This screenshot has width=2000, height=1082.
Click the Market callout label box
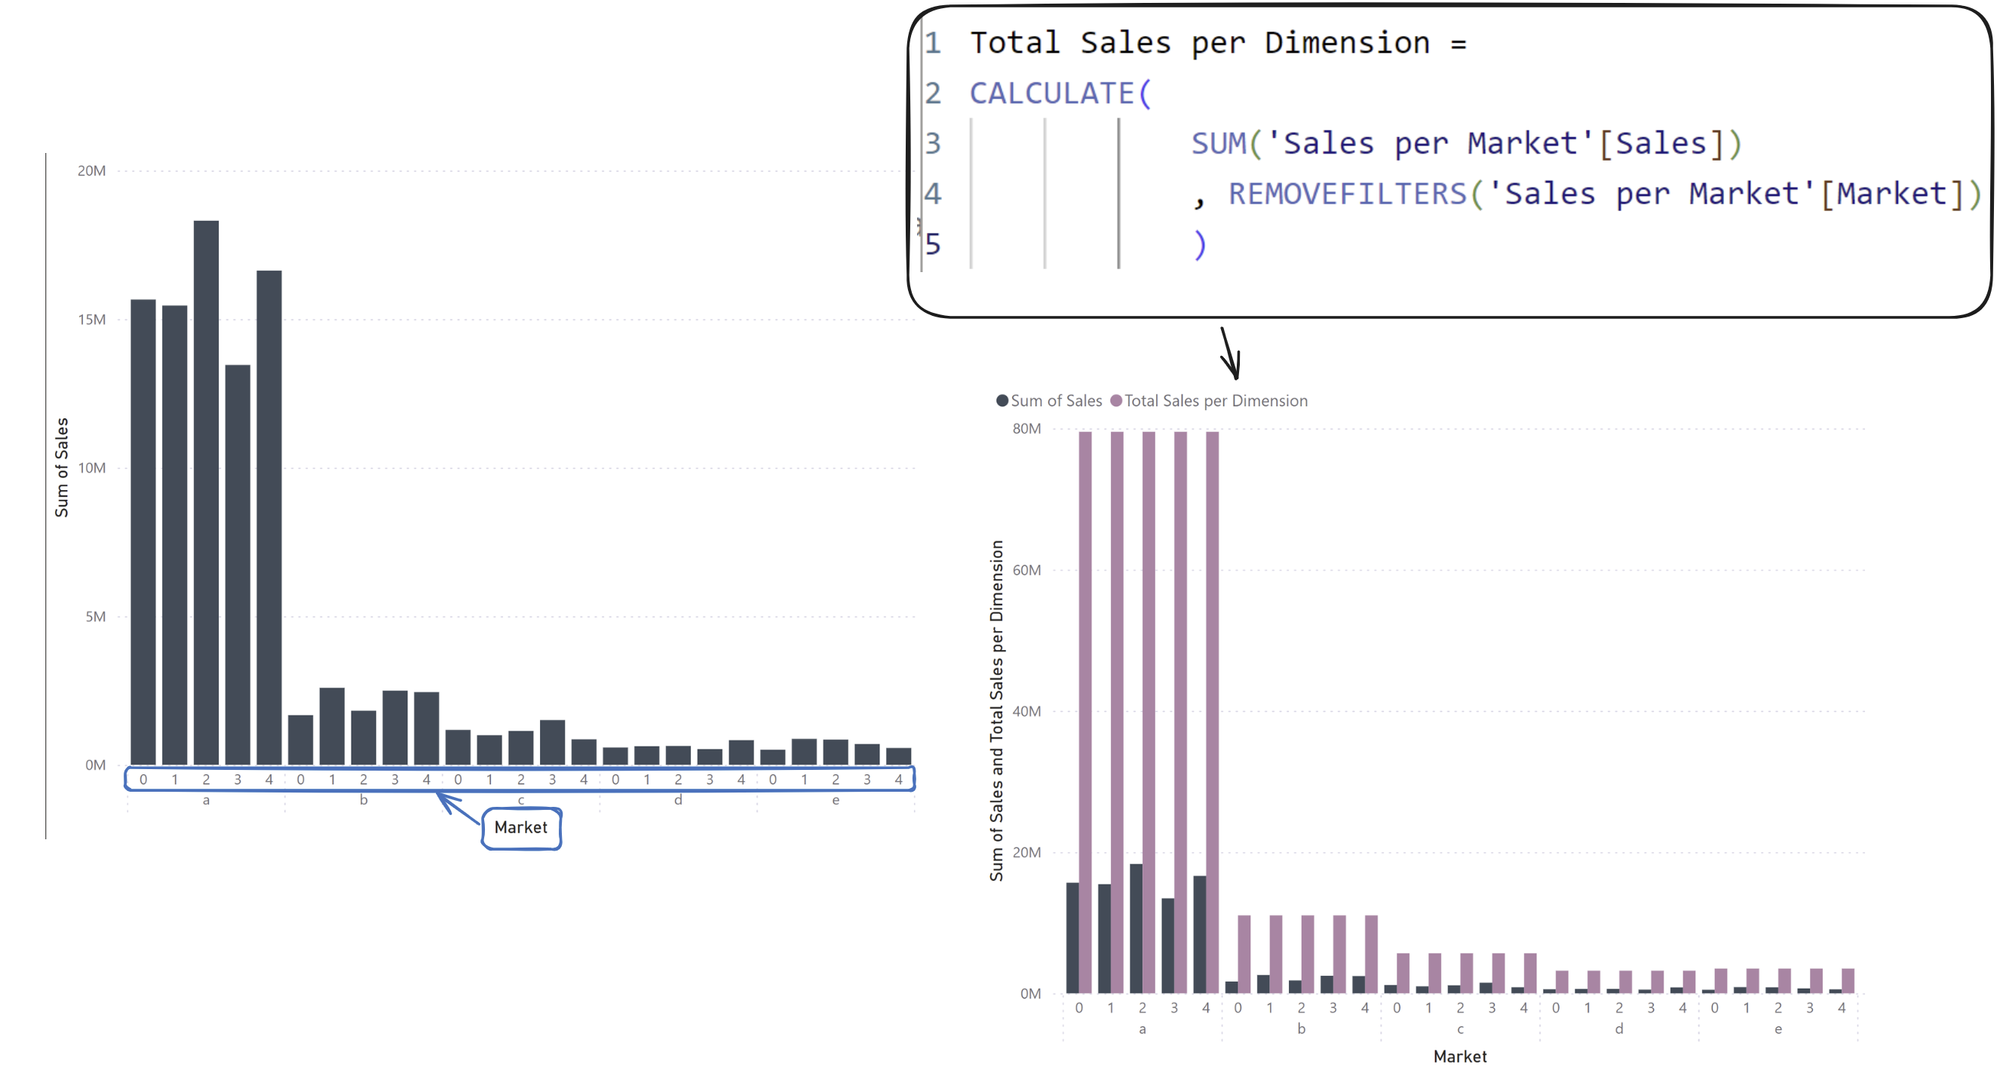tap(521, 828)
